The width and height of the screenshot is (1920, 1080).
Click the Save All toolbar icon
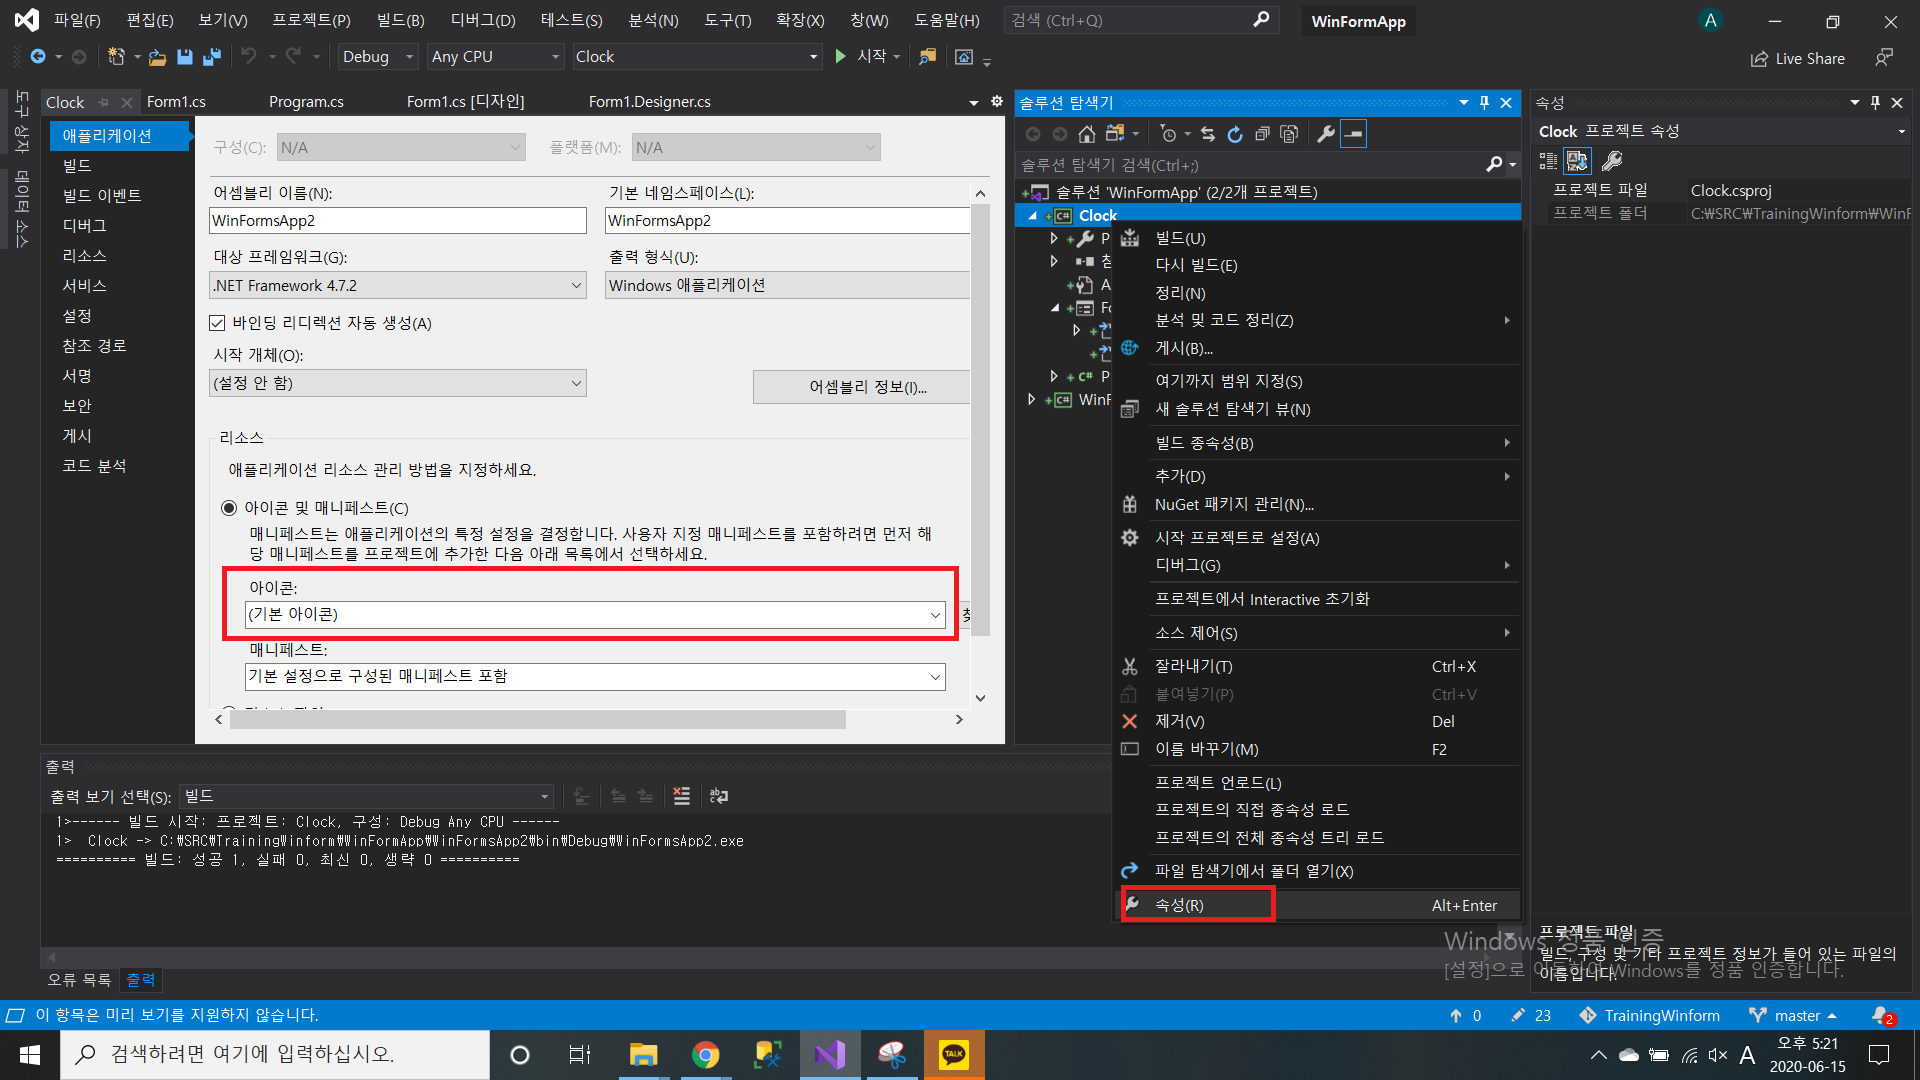pos(212,57)
